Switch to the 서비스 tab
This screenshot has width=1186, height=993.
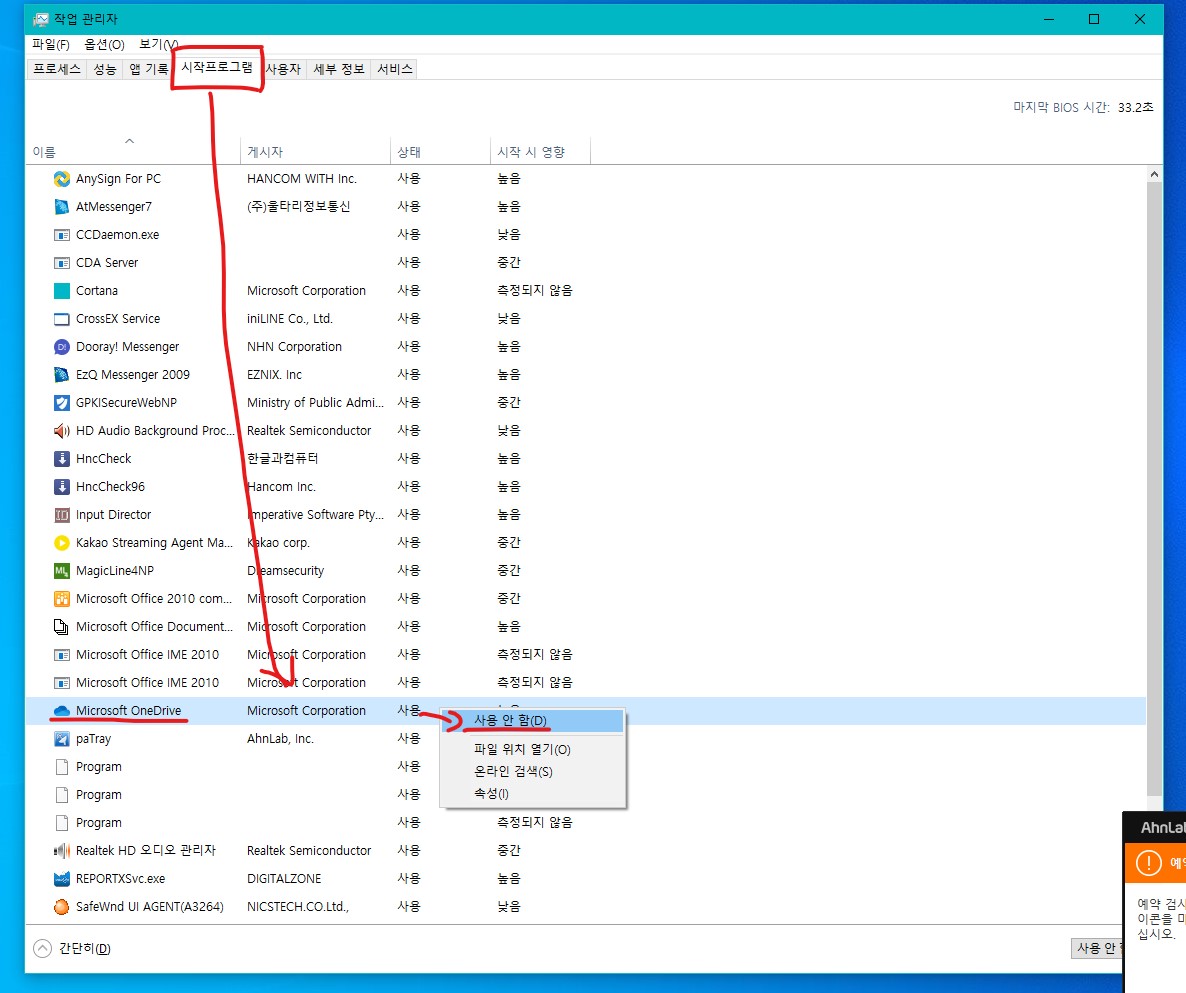click(395, 69)
